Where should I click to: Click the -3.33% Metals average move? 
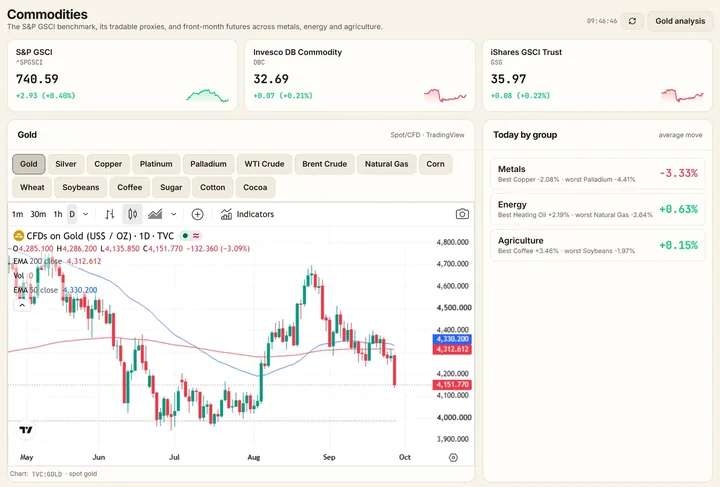(x=679, y=173)
